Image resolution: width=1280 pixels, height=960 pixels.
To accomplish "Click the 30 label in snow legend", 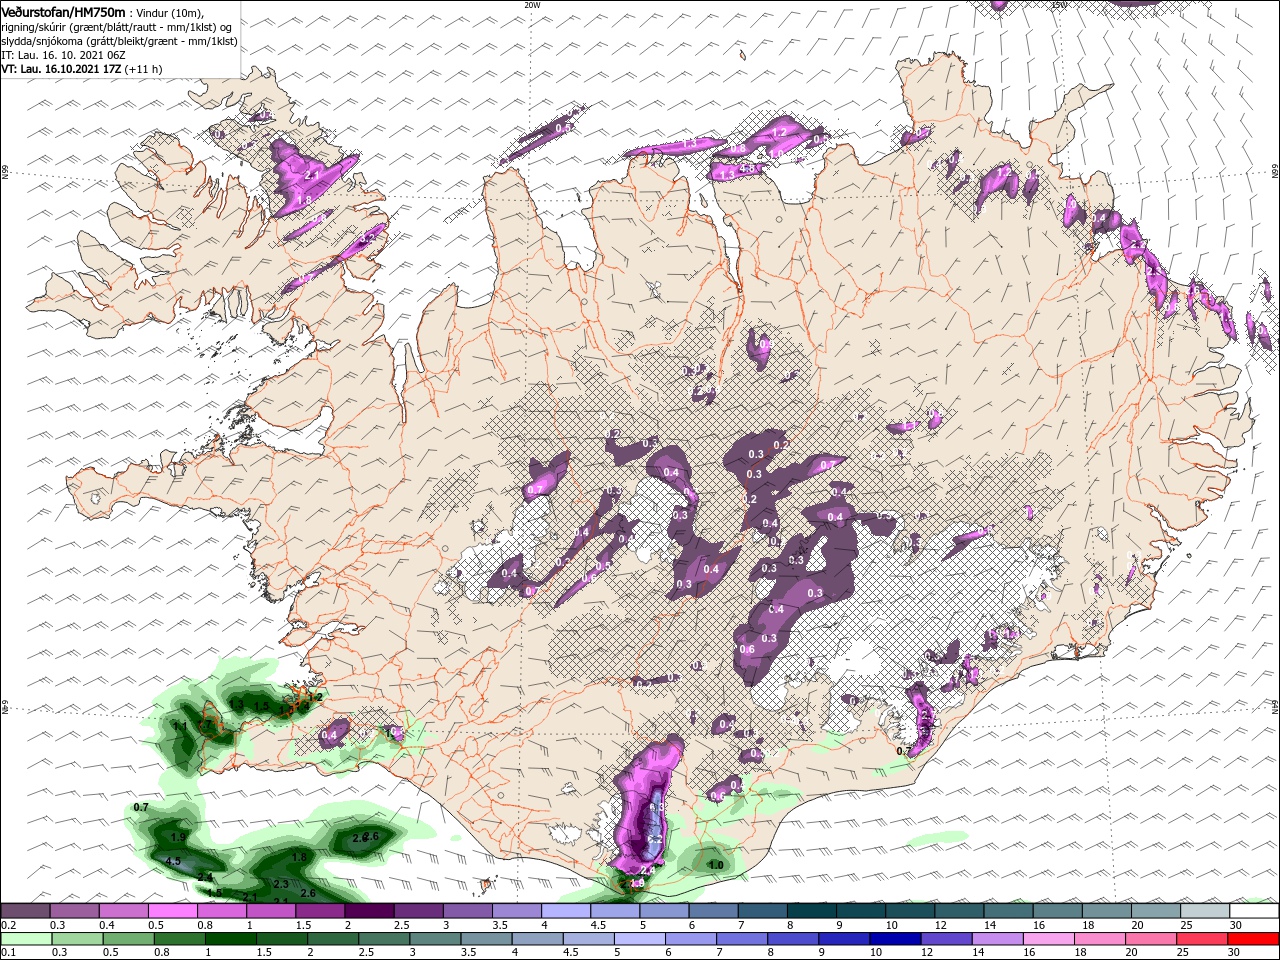I will [1236, 925].
